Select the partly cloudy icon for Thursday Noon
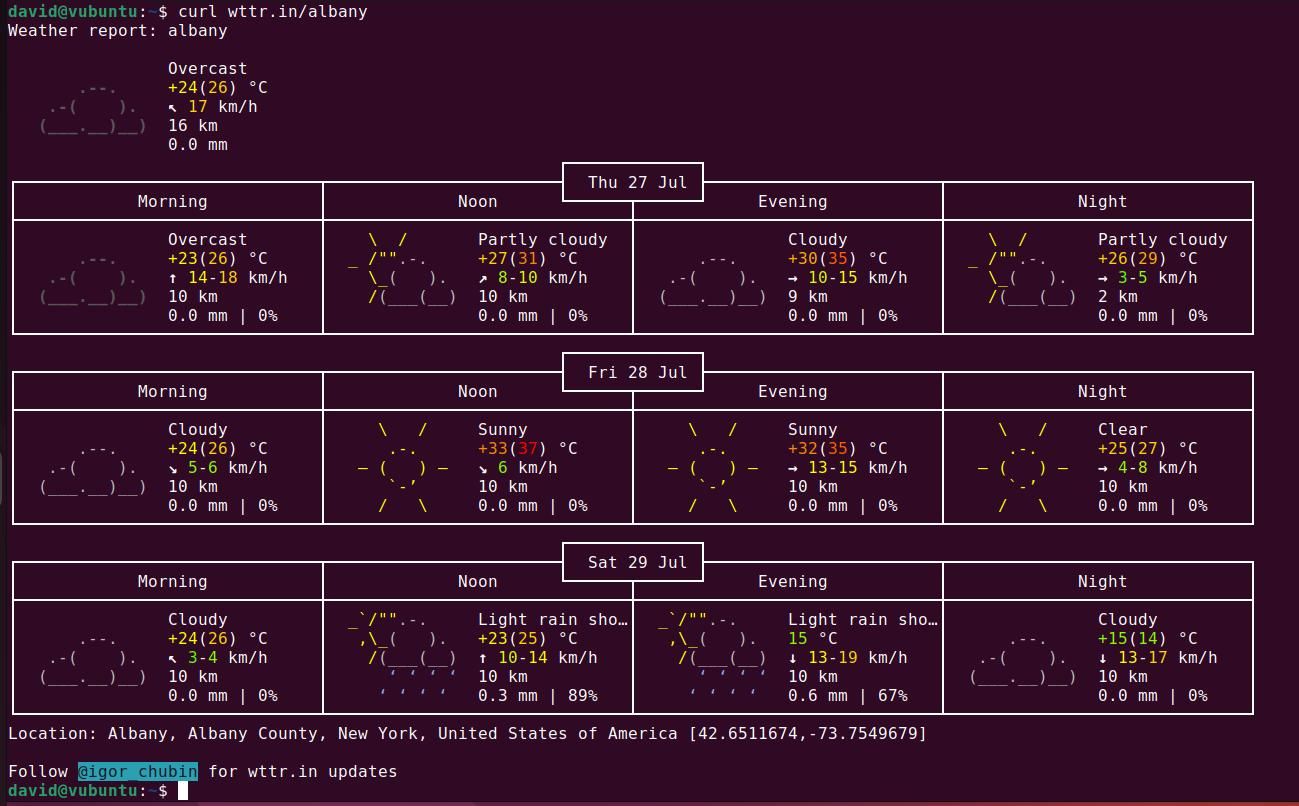1299x806 pixels. (405, 268)
